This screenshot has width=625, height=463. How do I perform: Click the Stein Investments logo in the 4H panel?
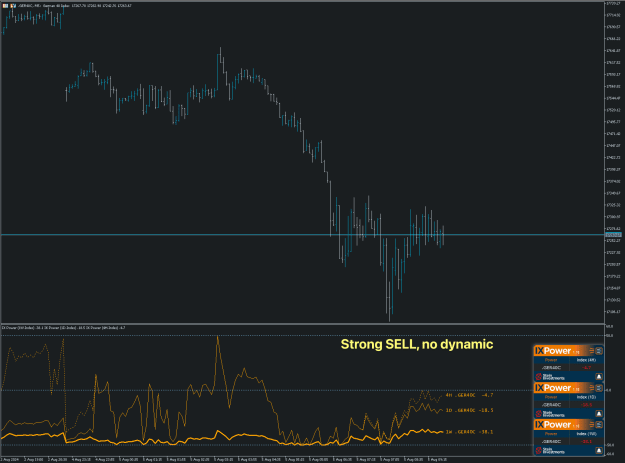pos(550,377)
